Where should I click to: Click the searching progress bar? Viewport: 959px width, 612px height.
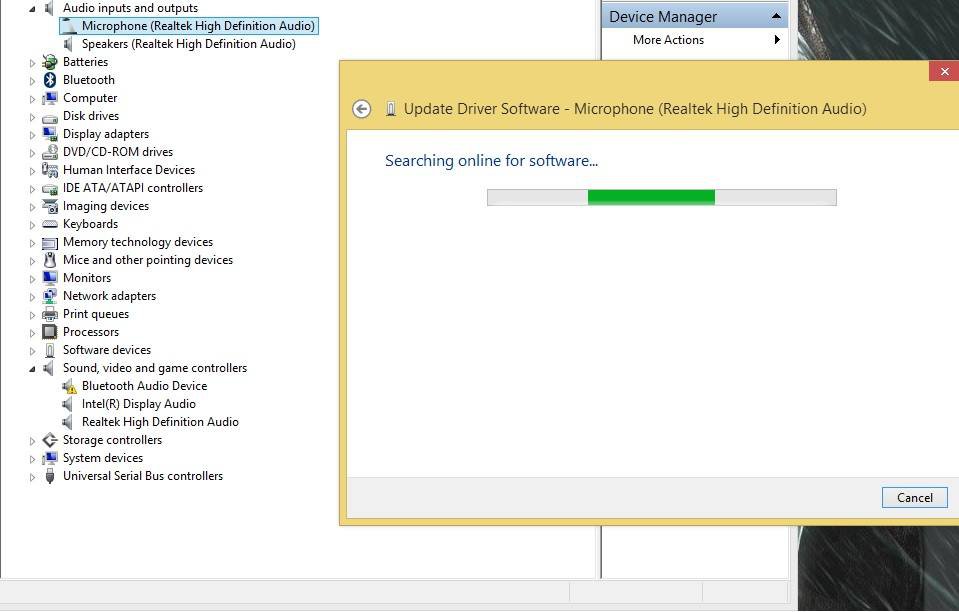coord(662,197)
